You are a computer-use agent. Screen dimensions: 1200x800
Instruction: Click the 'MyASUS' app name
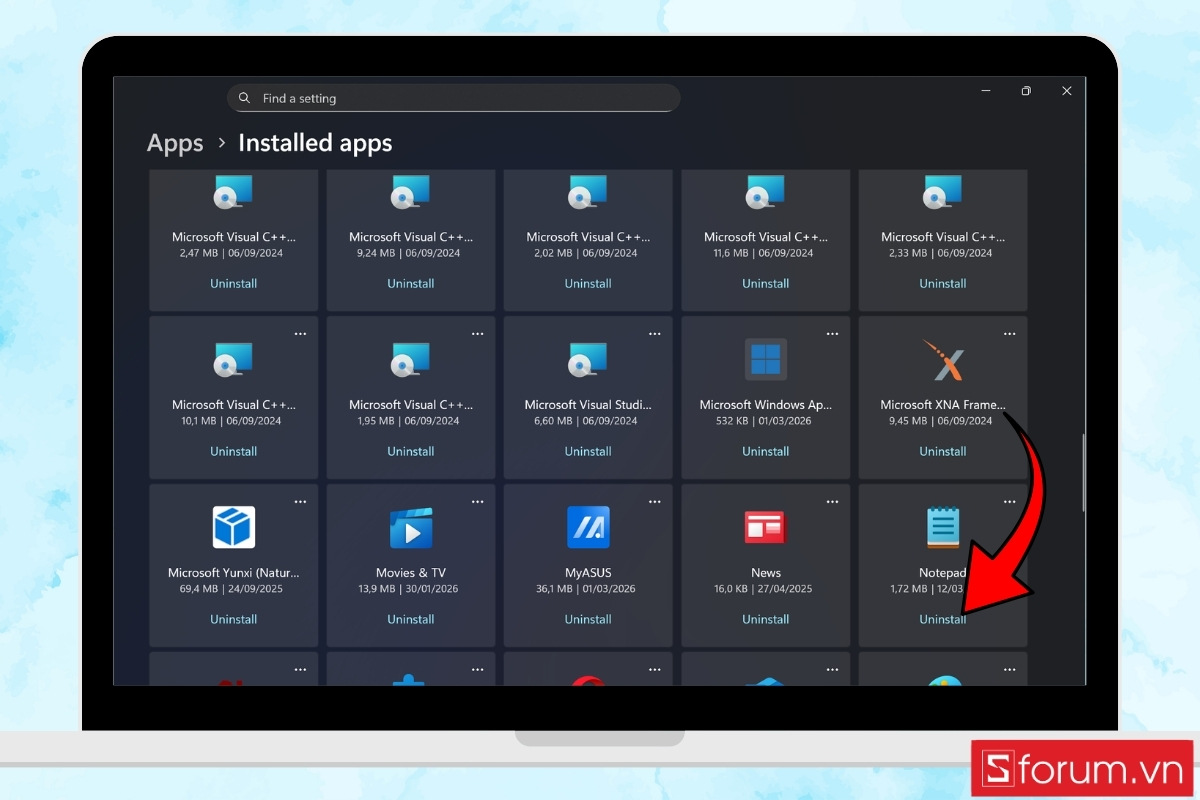(x=588, y=573)
